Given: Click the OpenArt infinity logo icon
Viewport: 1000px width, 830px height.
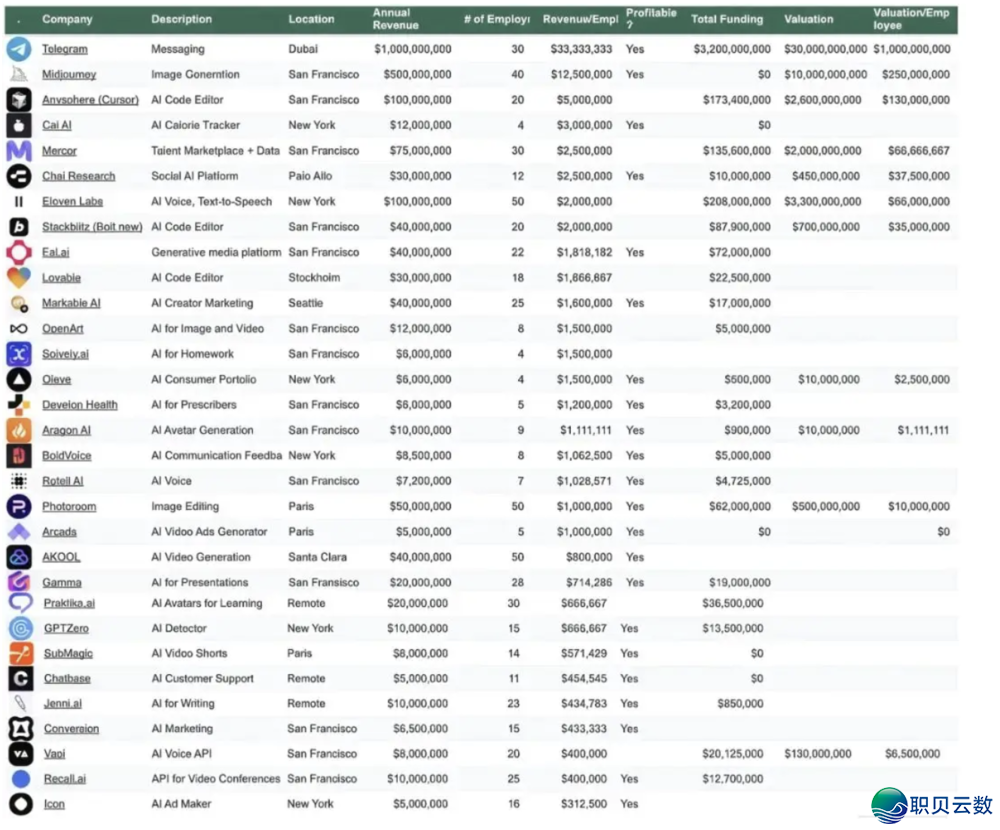Looking at the screenshot, I should tap(19, 329).
